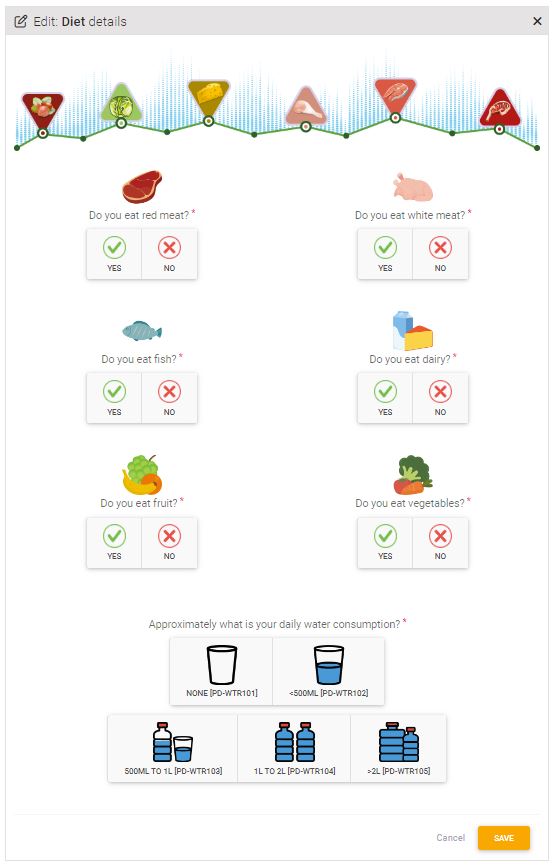Click the Cancel link
Screen dimensions: 554x866
click(451, 838)
